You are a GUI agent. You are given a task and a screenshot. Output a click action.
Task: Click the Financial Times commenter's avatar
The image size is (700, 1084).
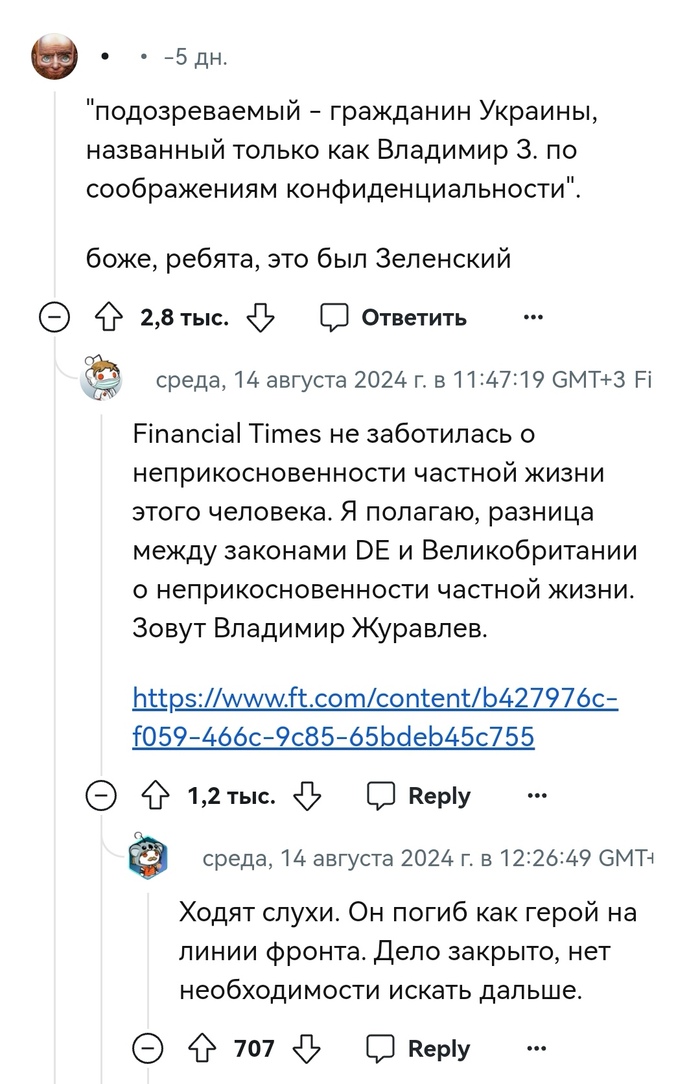coord(102,379)
